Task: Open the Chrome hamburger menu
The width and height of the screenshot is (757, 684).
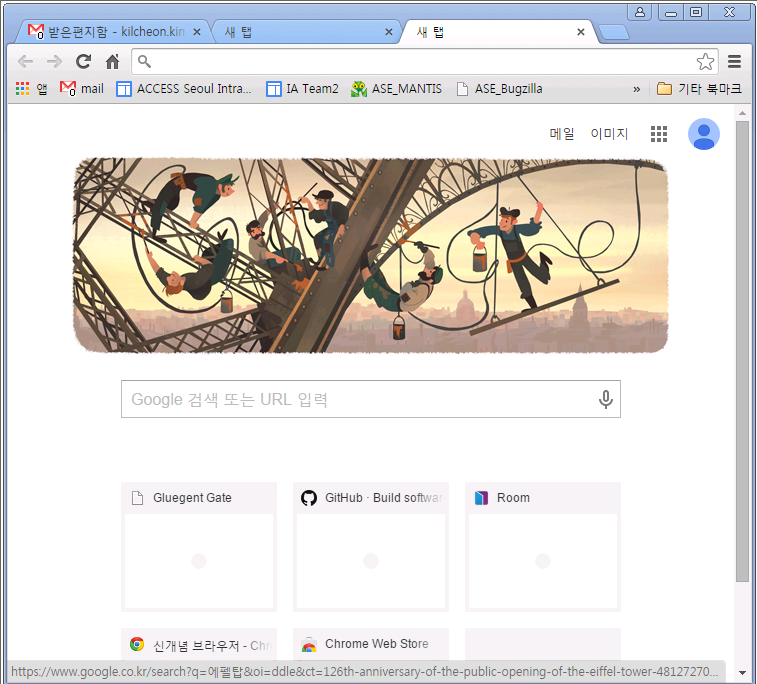Action: (x=734, y=61)
